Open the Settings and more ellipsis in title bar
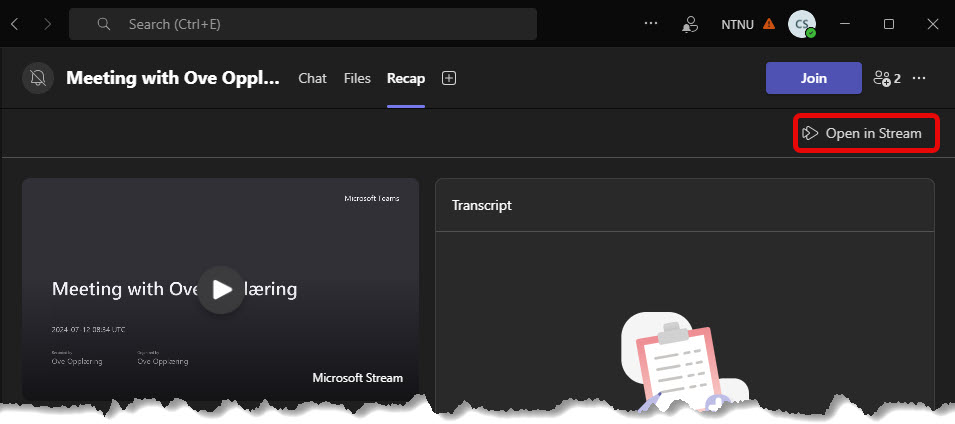Screen dimensions: 955x424 tap(651, 24)
